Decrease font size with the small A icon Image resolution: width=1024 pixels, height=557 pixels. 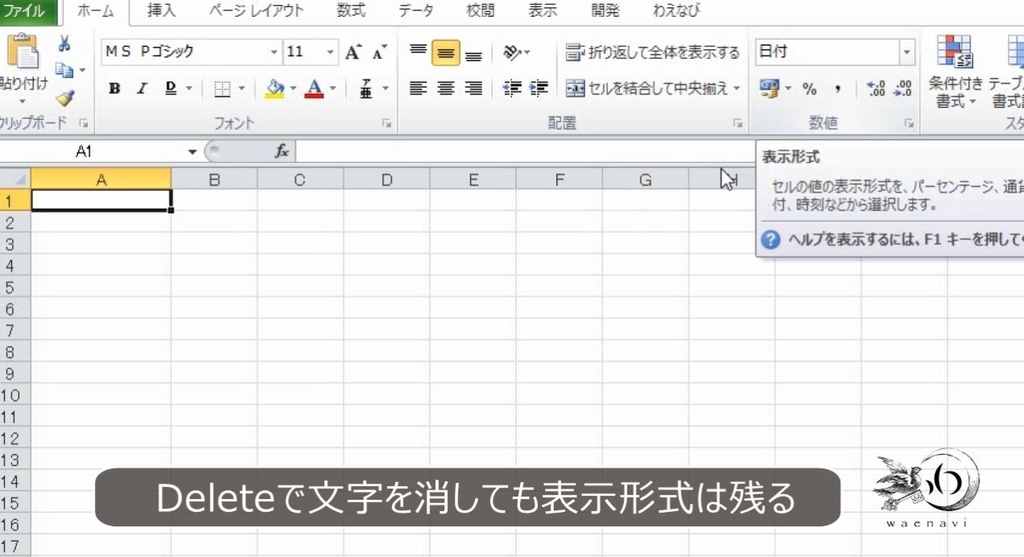379,52
